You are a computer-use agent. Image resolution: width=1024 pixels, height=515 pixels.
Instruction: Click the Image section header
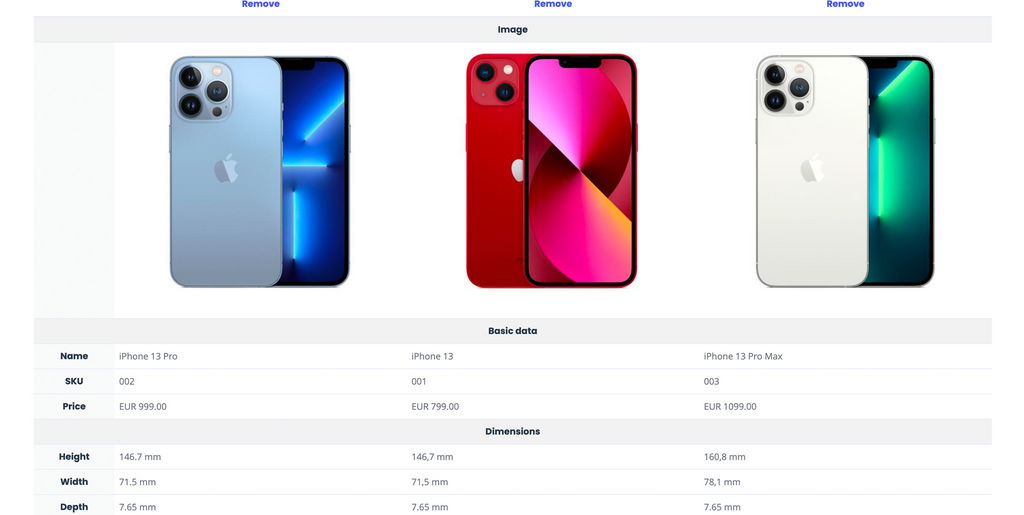513,29
